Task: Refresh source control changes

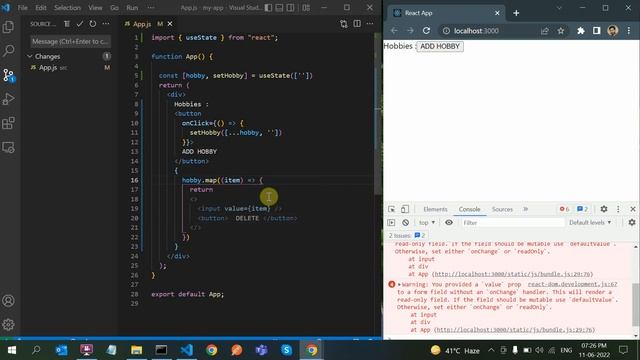Action: [93, 24]
